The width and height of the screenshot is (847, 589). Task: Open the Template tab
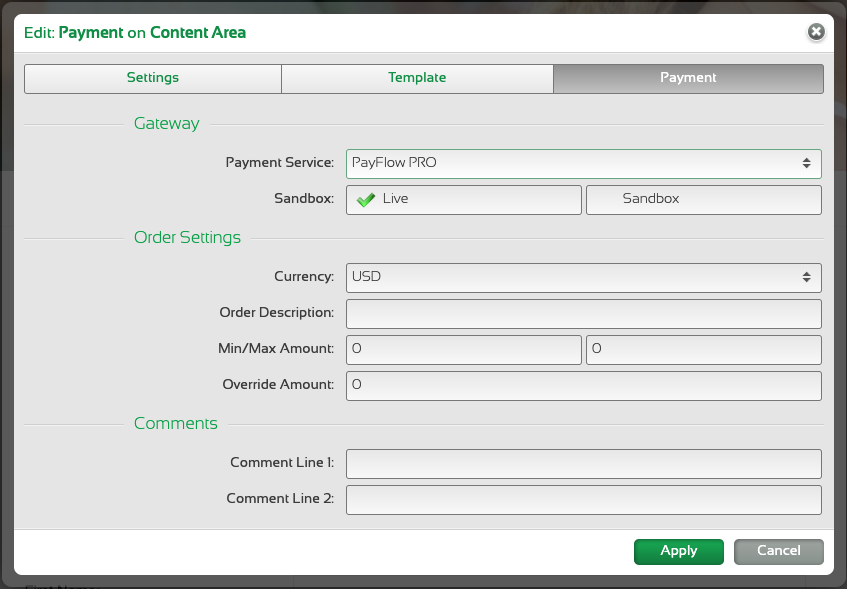(x=417, y=78)
